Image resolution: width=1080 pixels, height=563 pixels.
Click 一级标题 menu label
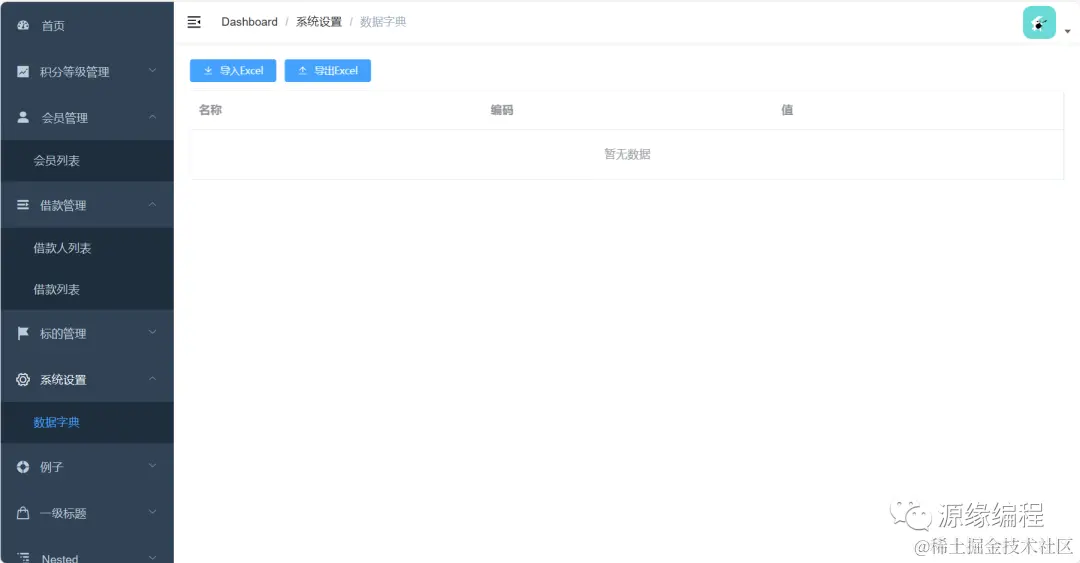point(63,513)
